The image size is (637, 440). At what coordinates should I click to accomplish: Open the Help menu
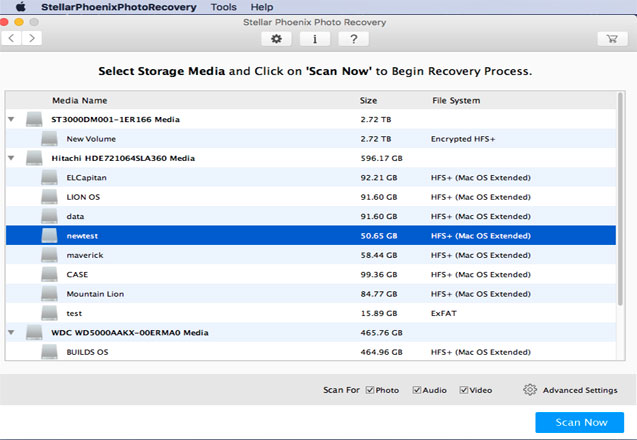point(262,7)
